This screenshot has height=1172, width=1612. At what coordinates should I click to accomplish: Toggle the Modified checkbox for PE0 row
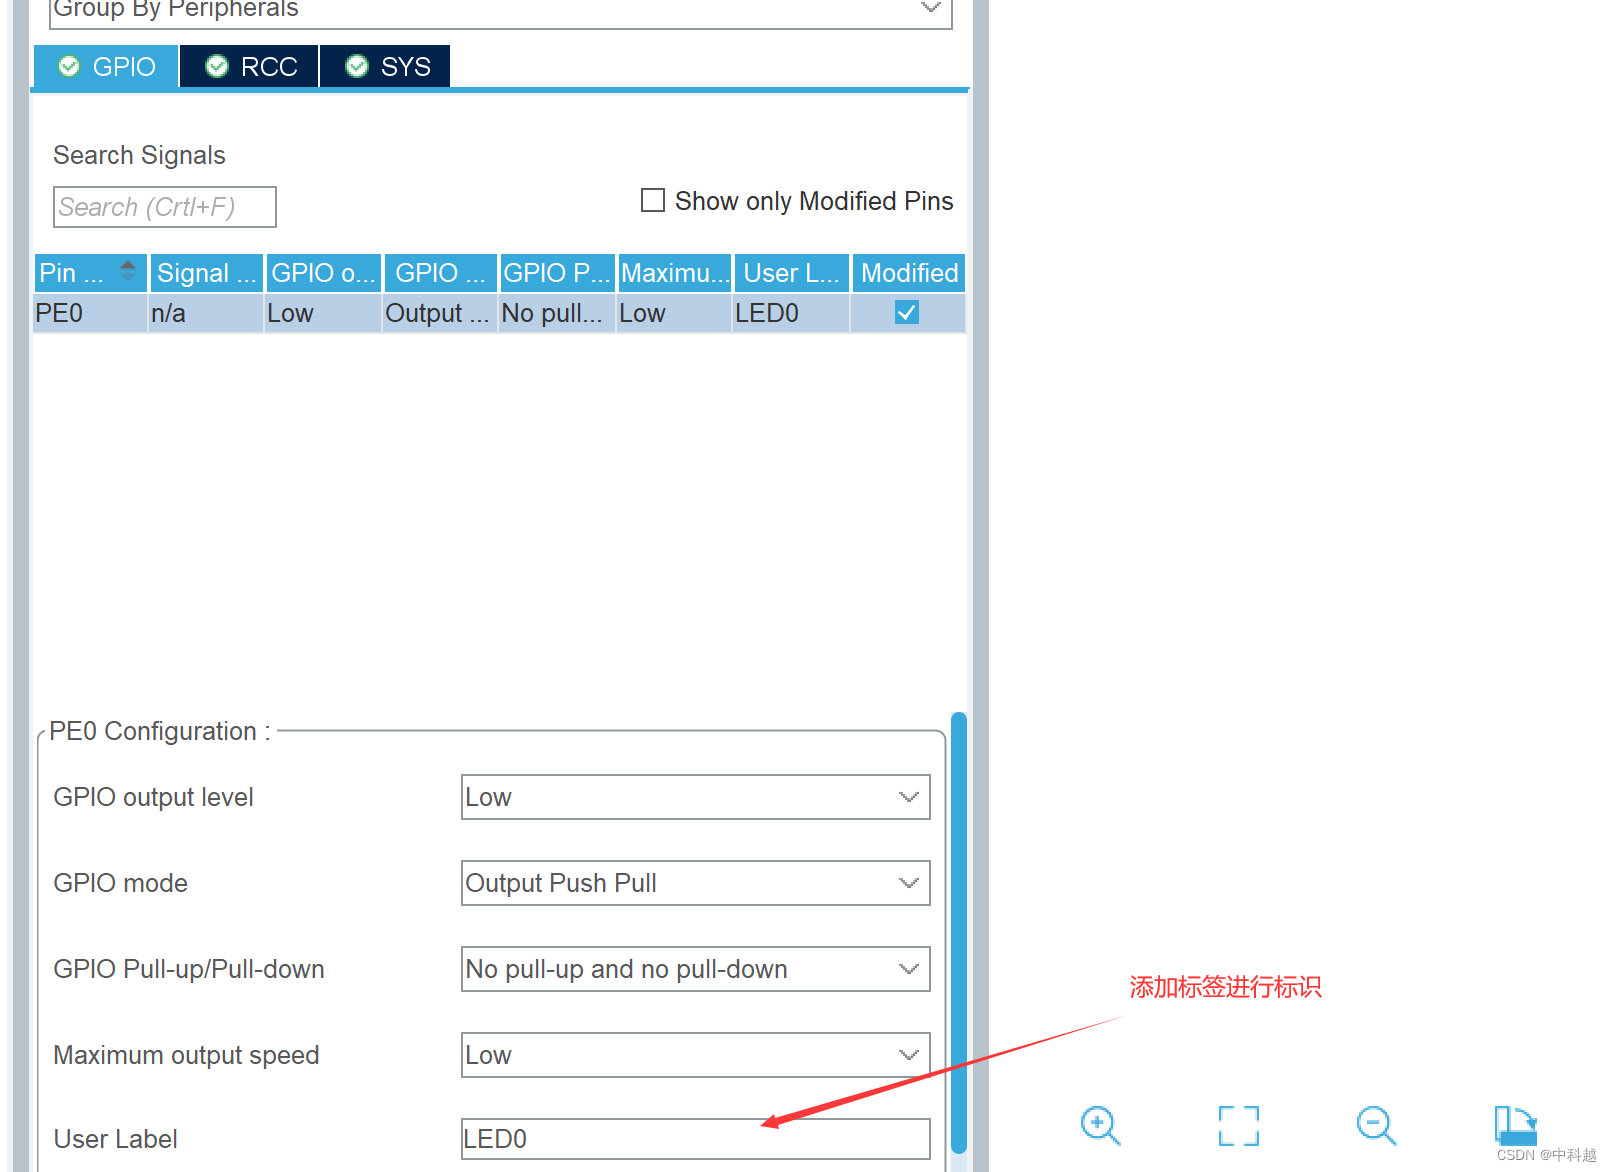(x=907, y=313)
